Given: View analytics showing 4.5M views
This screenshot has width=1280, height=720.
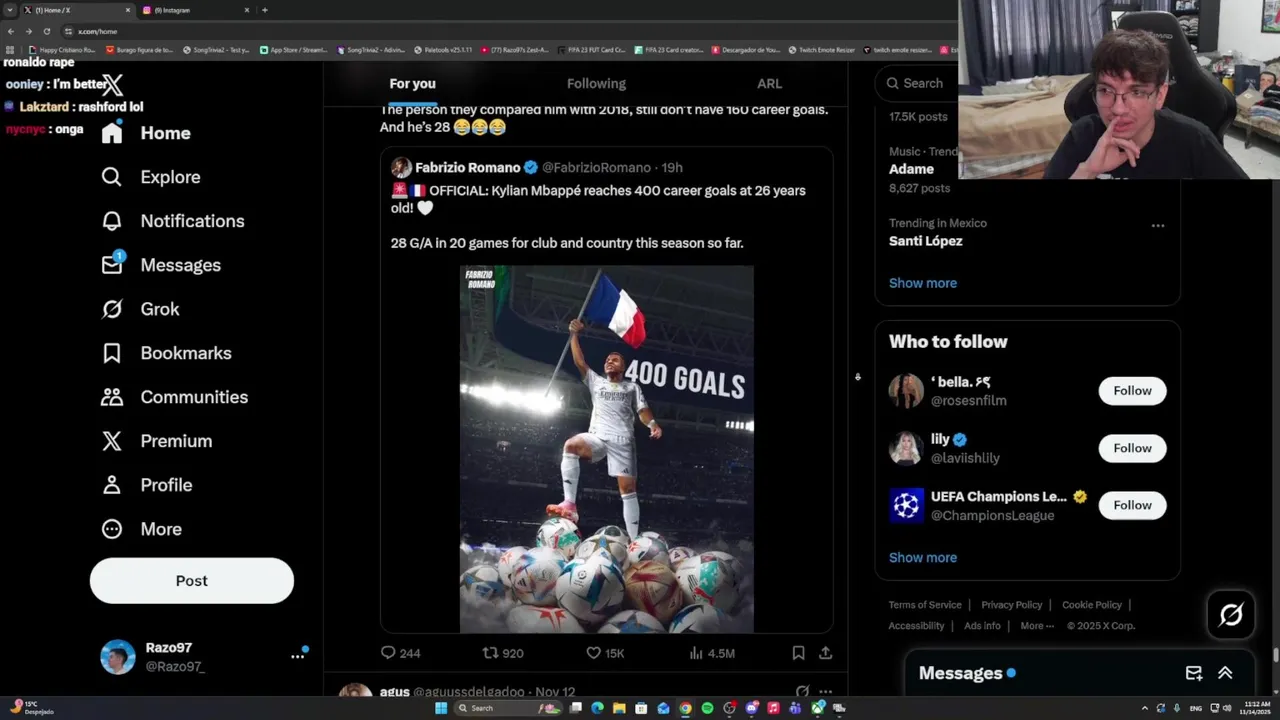Looking at the screenshot, I should pos(711,653).
